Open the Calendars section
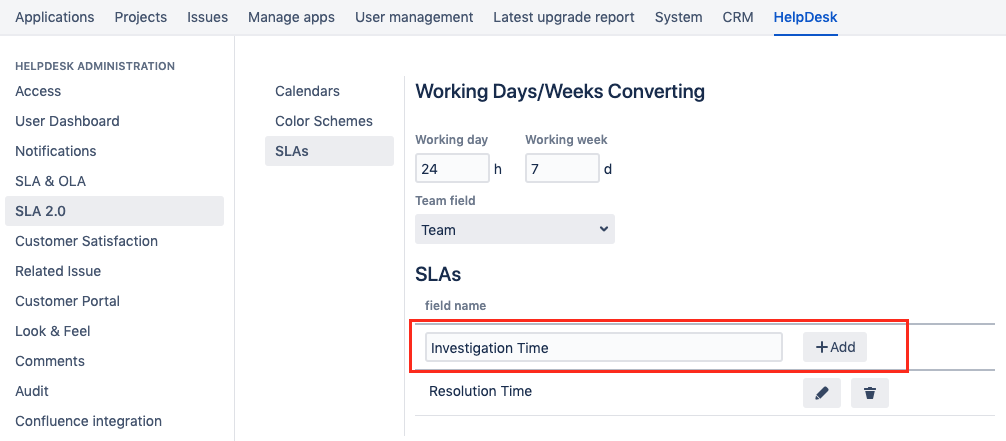The height and width of the screenshot is (441, 1006). (307, 91)
